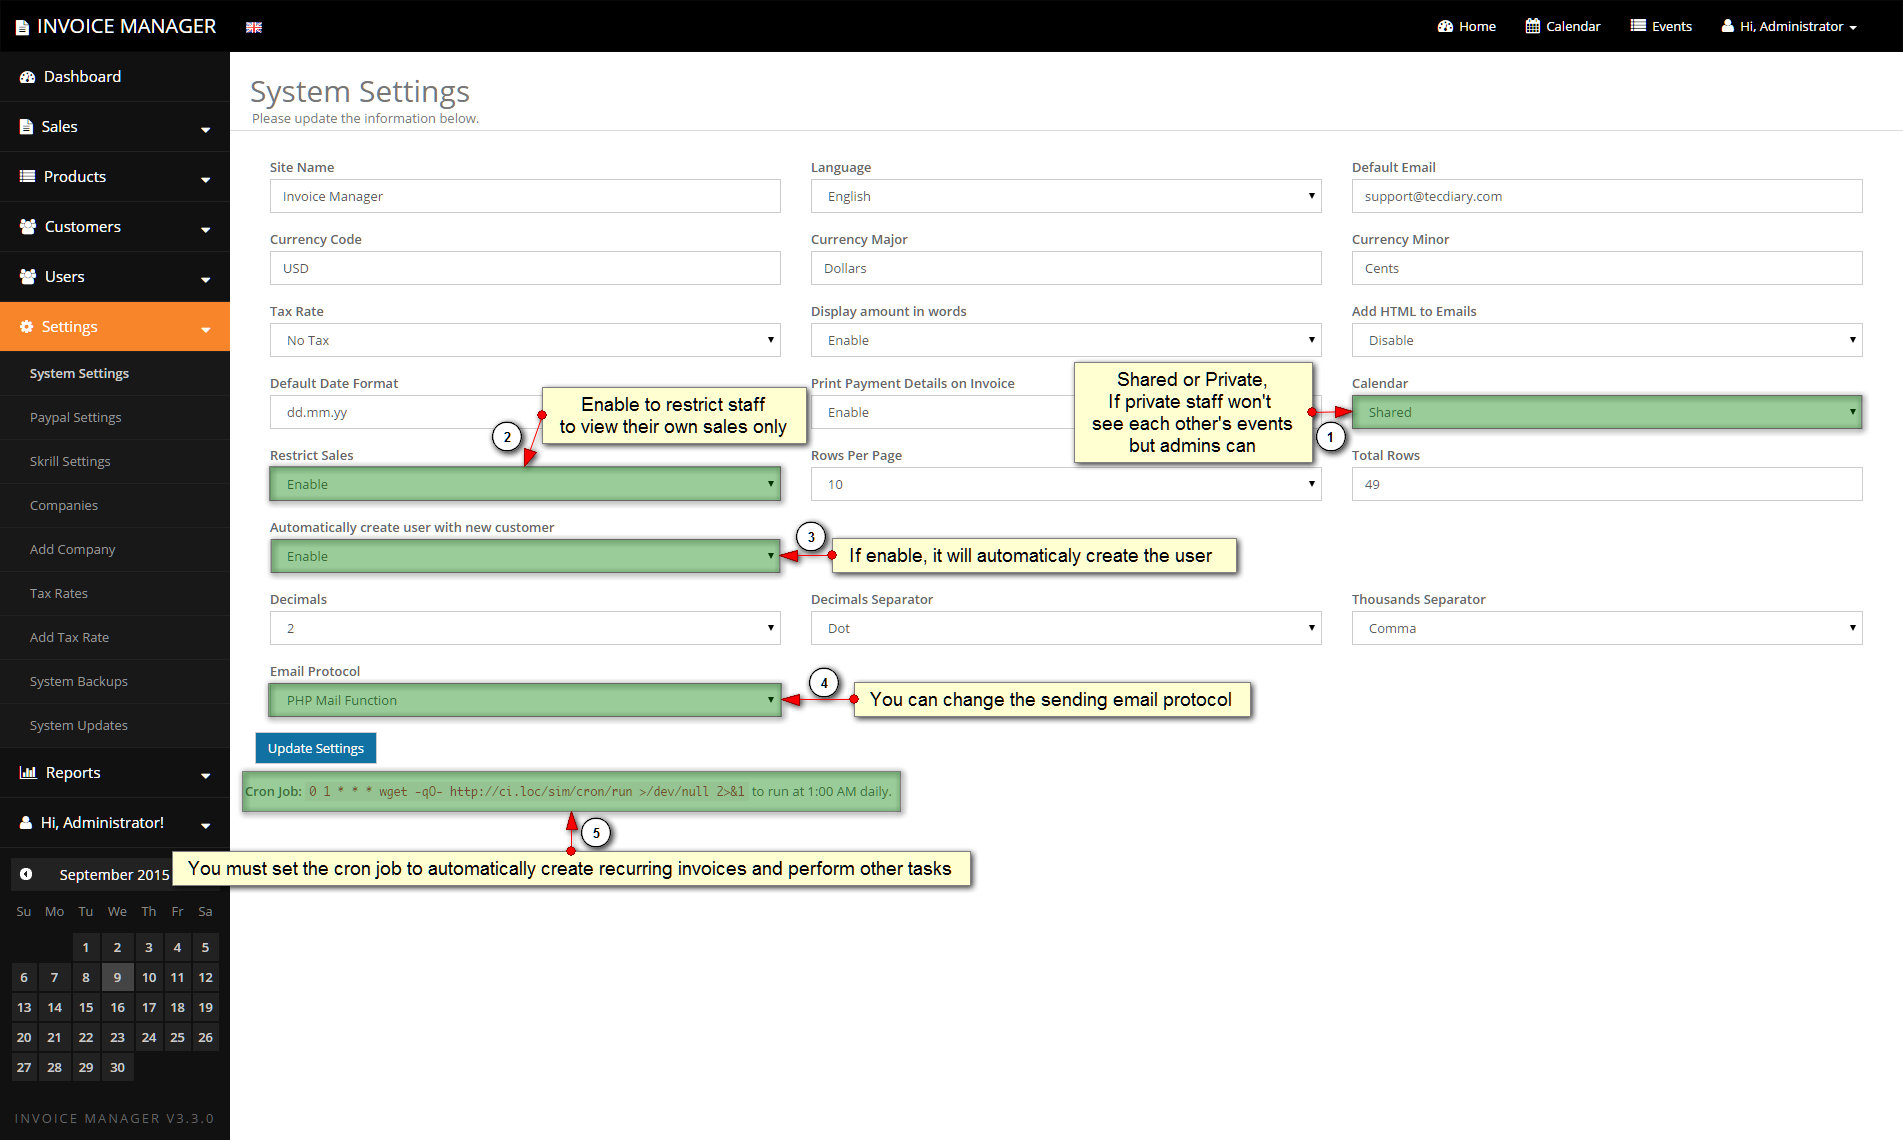Open the Tax Rates link
Viewport: 1903px width, 1140px height.
tap(59, 593)
